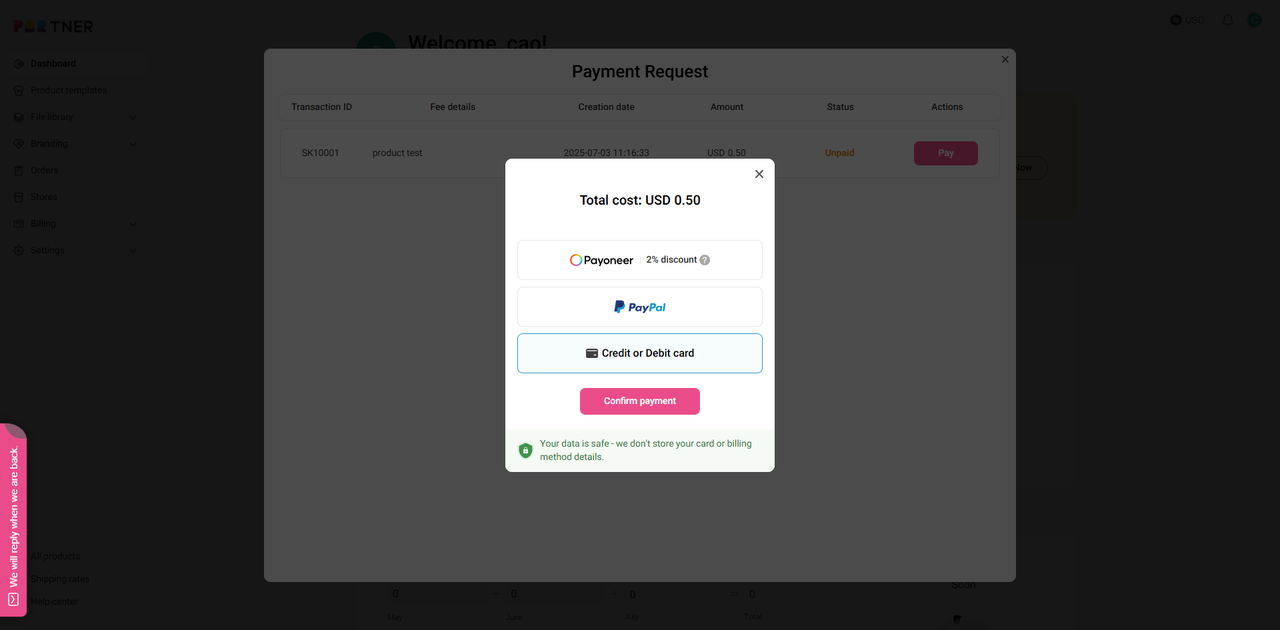The image size is (1280, 630).
Task: Click the pink Pay button
Action: pos(946,153)
